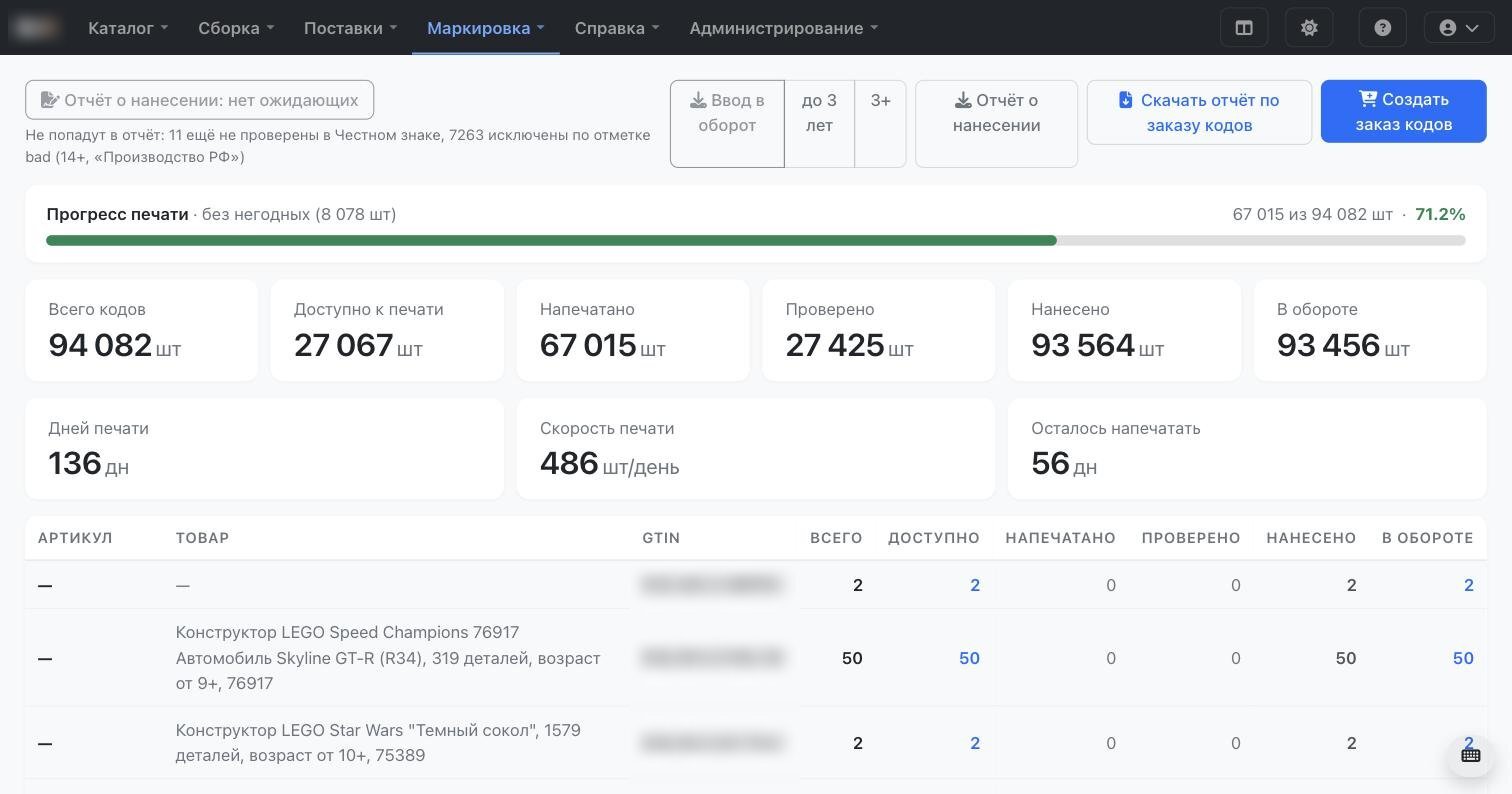Download Отчёт о нанесении report
Screen dimensions: 1512x794
tap(996, 124)
